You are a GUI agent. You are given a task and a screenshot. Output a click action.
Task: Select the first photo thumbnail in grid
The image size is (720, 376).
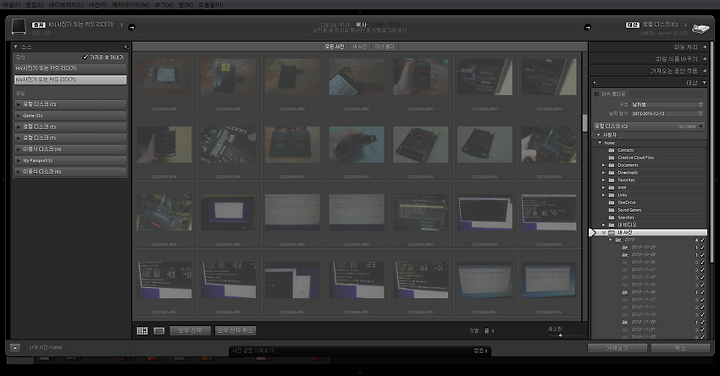[164, 77]
